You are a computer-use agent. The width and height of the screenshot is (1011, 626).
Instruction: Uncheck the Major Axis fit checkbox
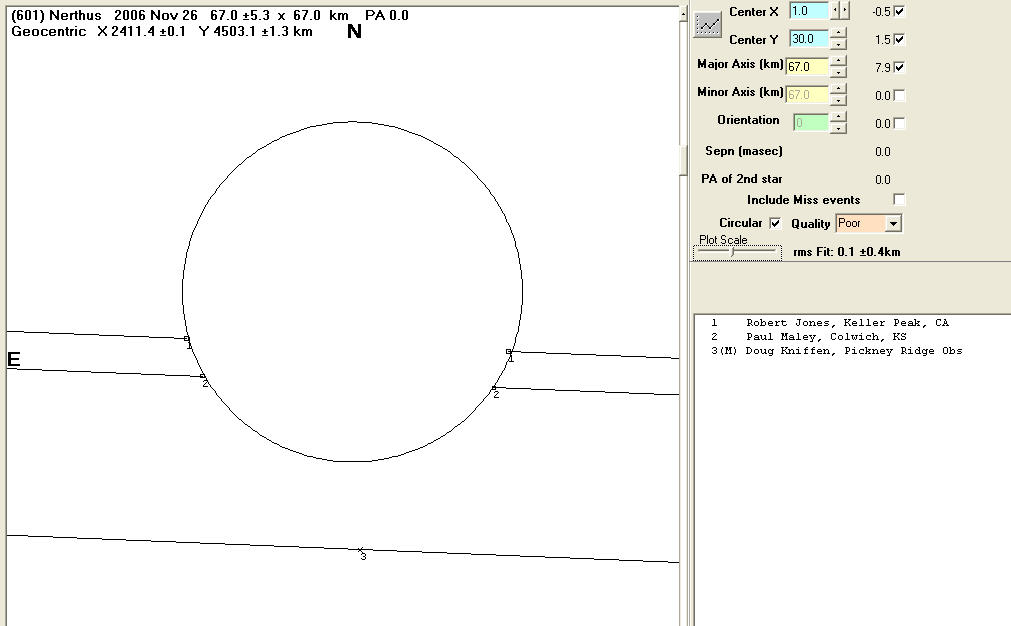[899, 67]
